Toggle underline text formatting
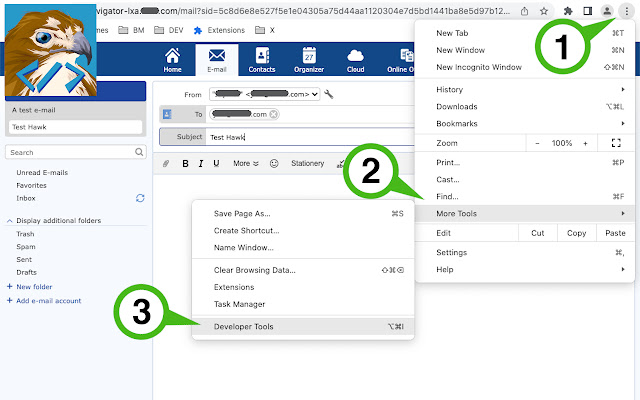The height and width of the screenshot is (400, 640). point(215,163)
